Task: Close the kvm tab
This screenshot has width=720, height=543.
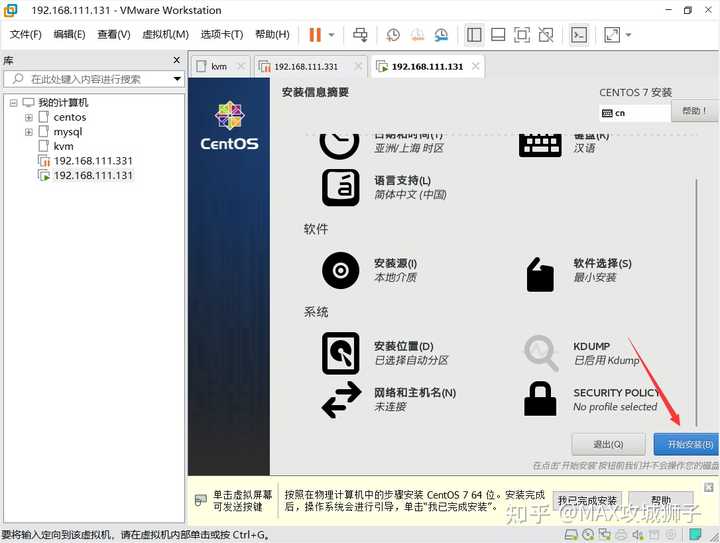Action: (241, 67)
